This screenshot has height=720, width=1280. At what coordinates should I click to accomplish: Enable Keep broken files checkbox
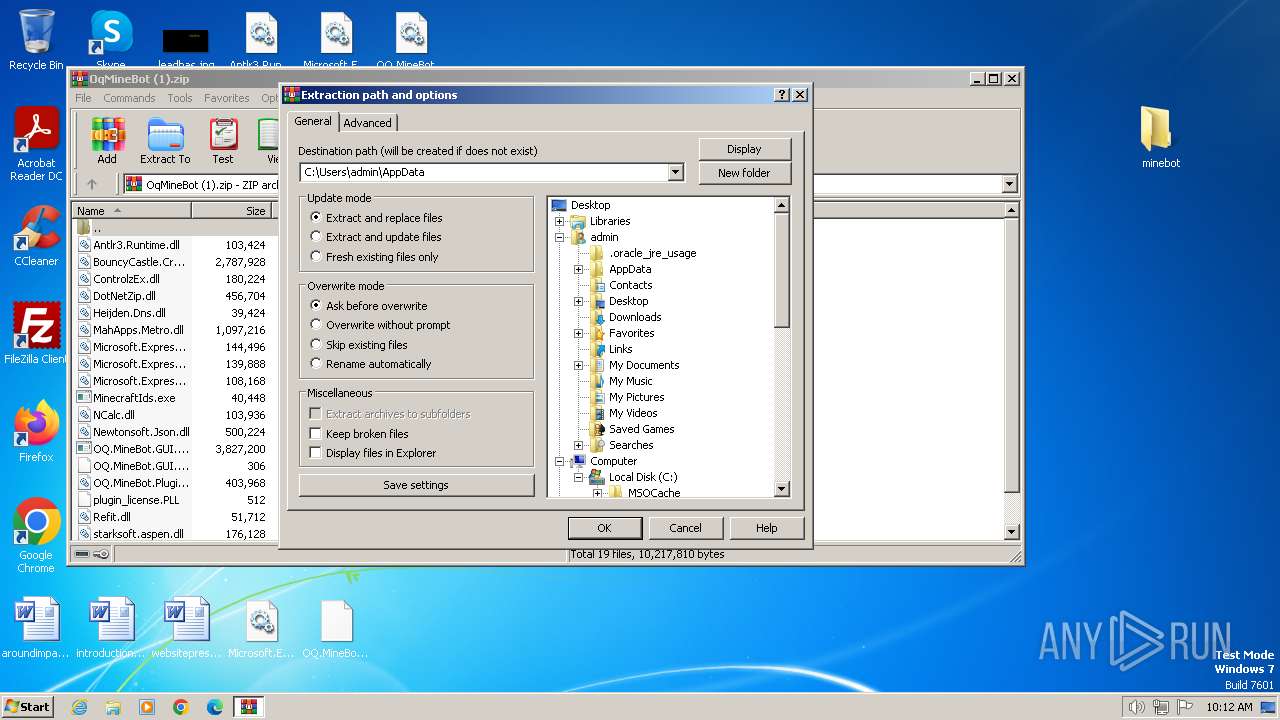click(x=316, y=434)
